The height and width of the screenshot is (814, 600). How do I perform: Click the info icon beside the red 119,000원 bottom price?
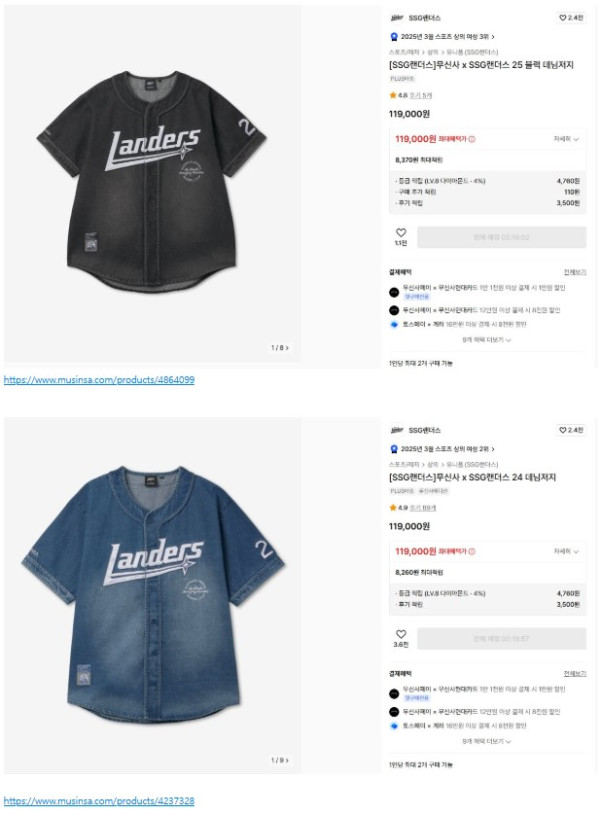click(472, 551)
